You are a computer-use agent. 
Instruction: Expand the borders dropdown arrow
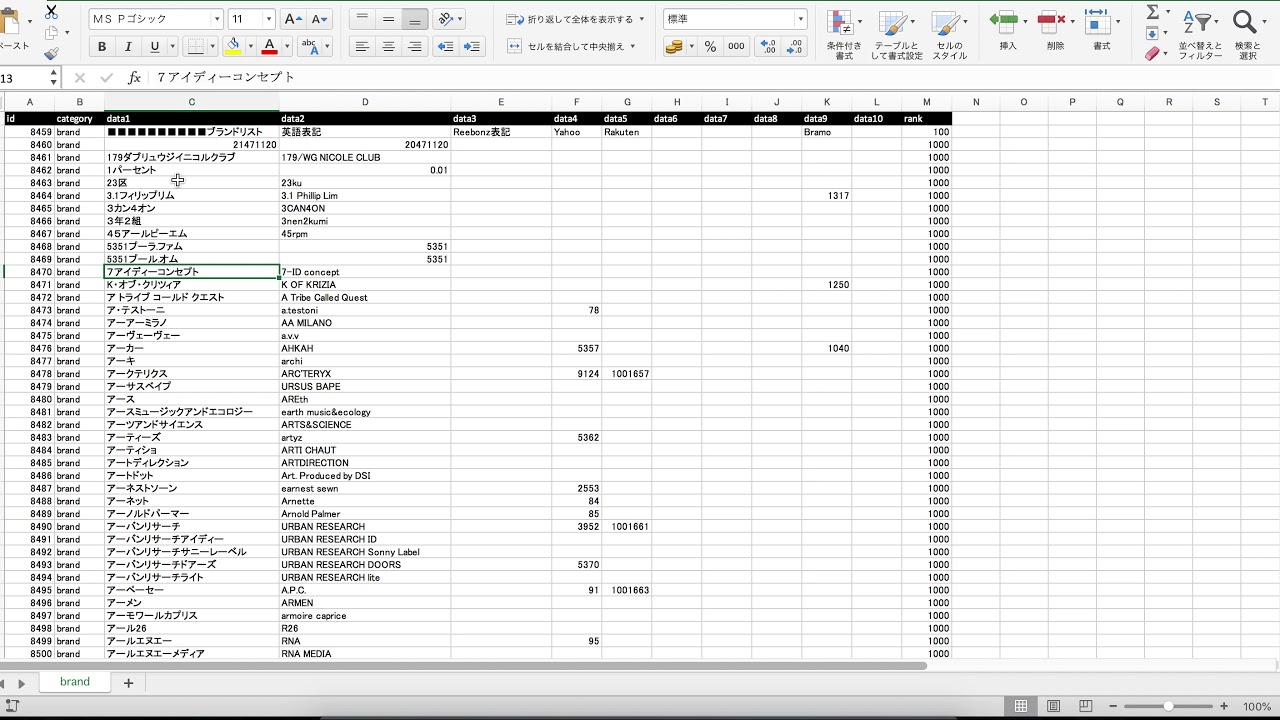point(212,47)
